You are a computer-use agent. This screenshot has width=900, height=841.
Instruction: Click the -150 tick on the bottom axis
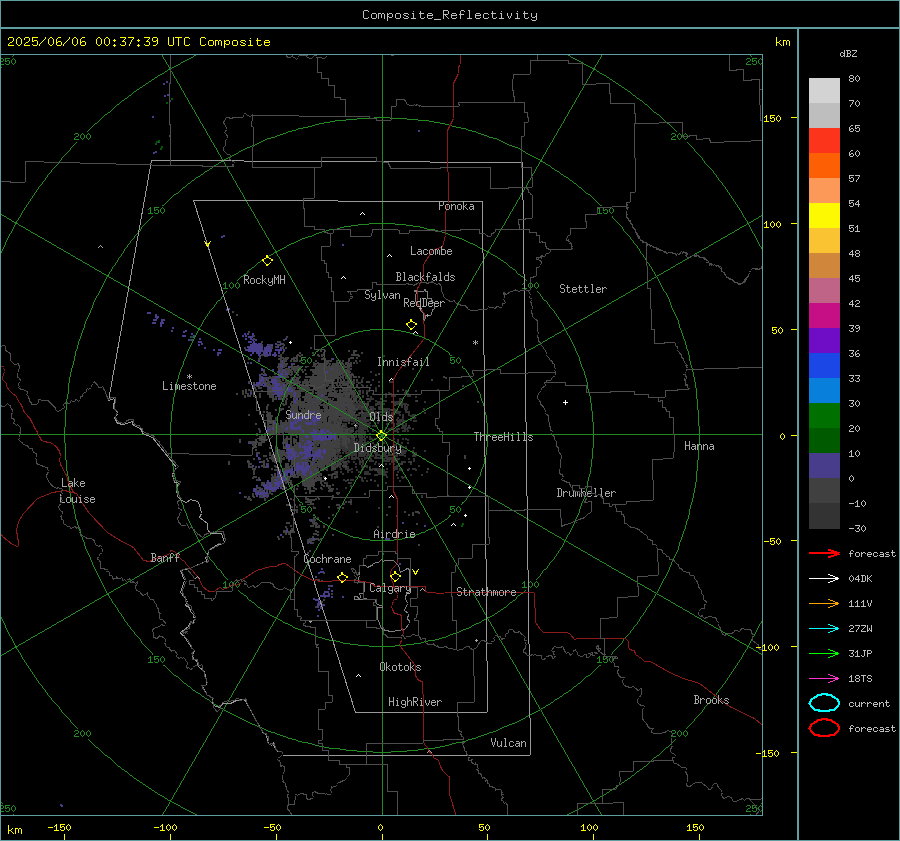[x=59, y=827]
